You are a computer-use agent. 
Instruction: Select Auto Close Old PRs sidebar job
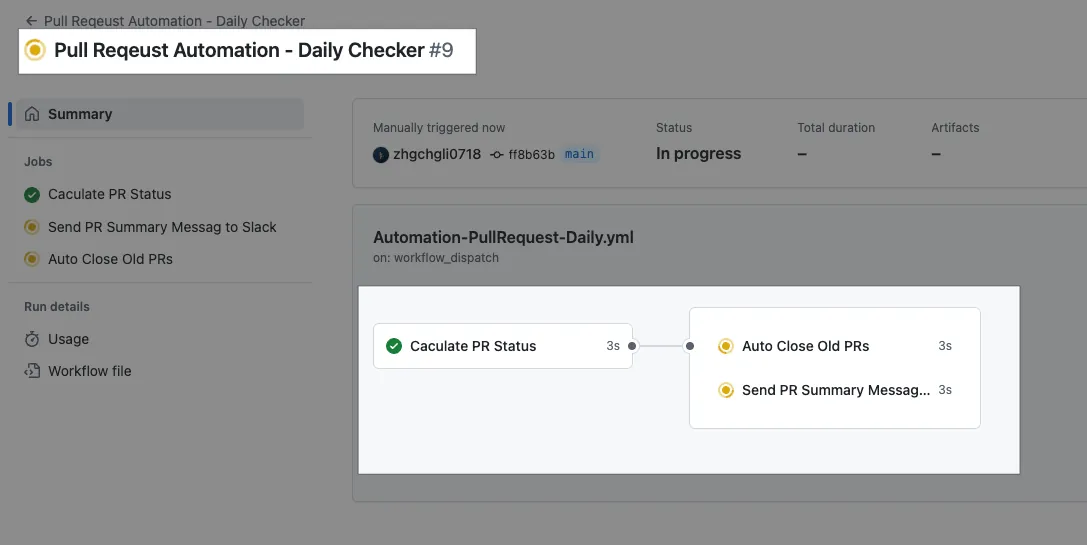tap(110, 259)
